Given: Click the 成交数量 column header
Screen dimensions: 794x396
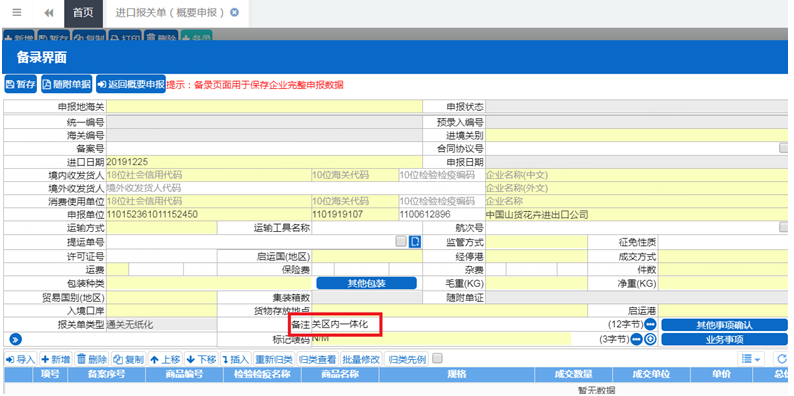Looking at the screenshot, I should [x=573, y=374].
